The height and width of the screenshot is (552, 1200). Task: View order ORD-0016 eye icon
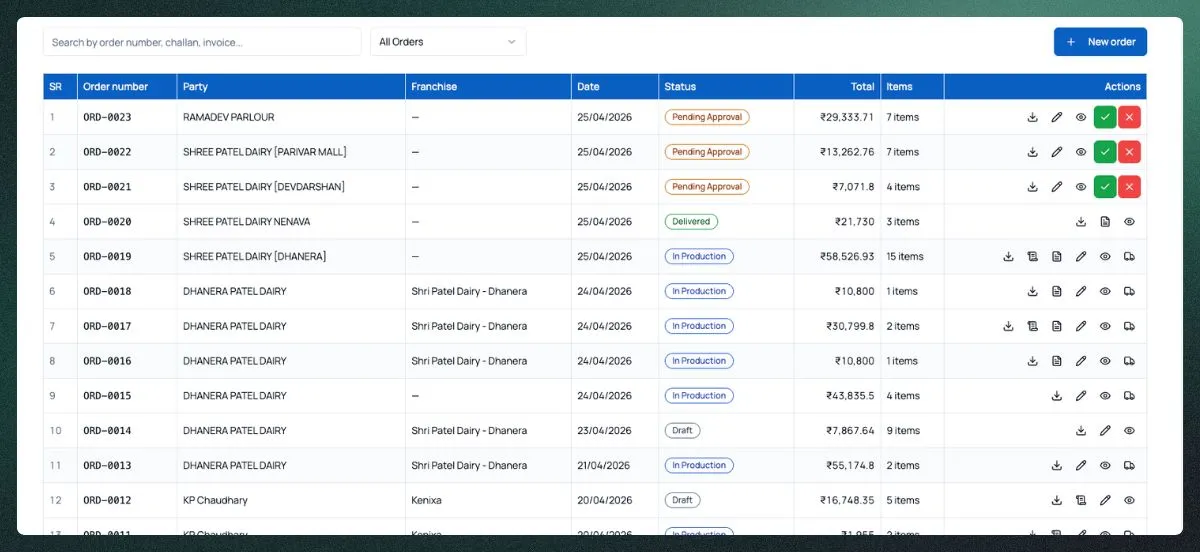(1105, 361)
